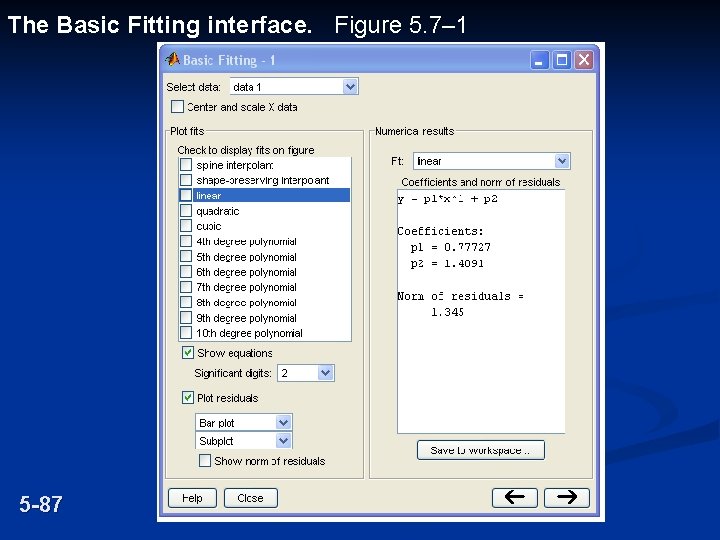Check the linear fit box

click(186, 195)
